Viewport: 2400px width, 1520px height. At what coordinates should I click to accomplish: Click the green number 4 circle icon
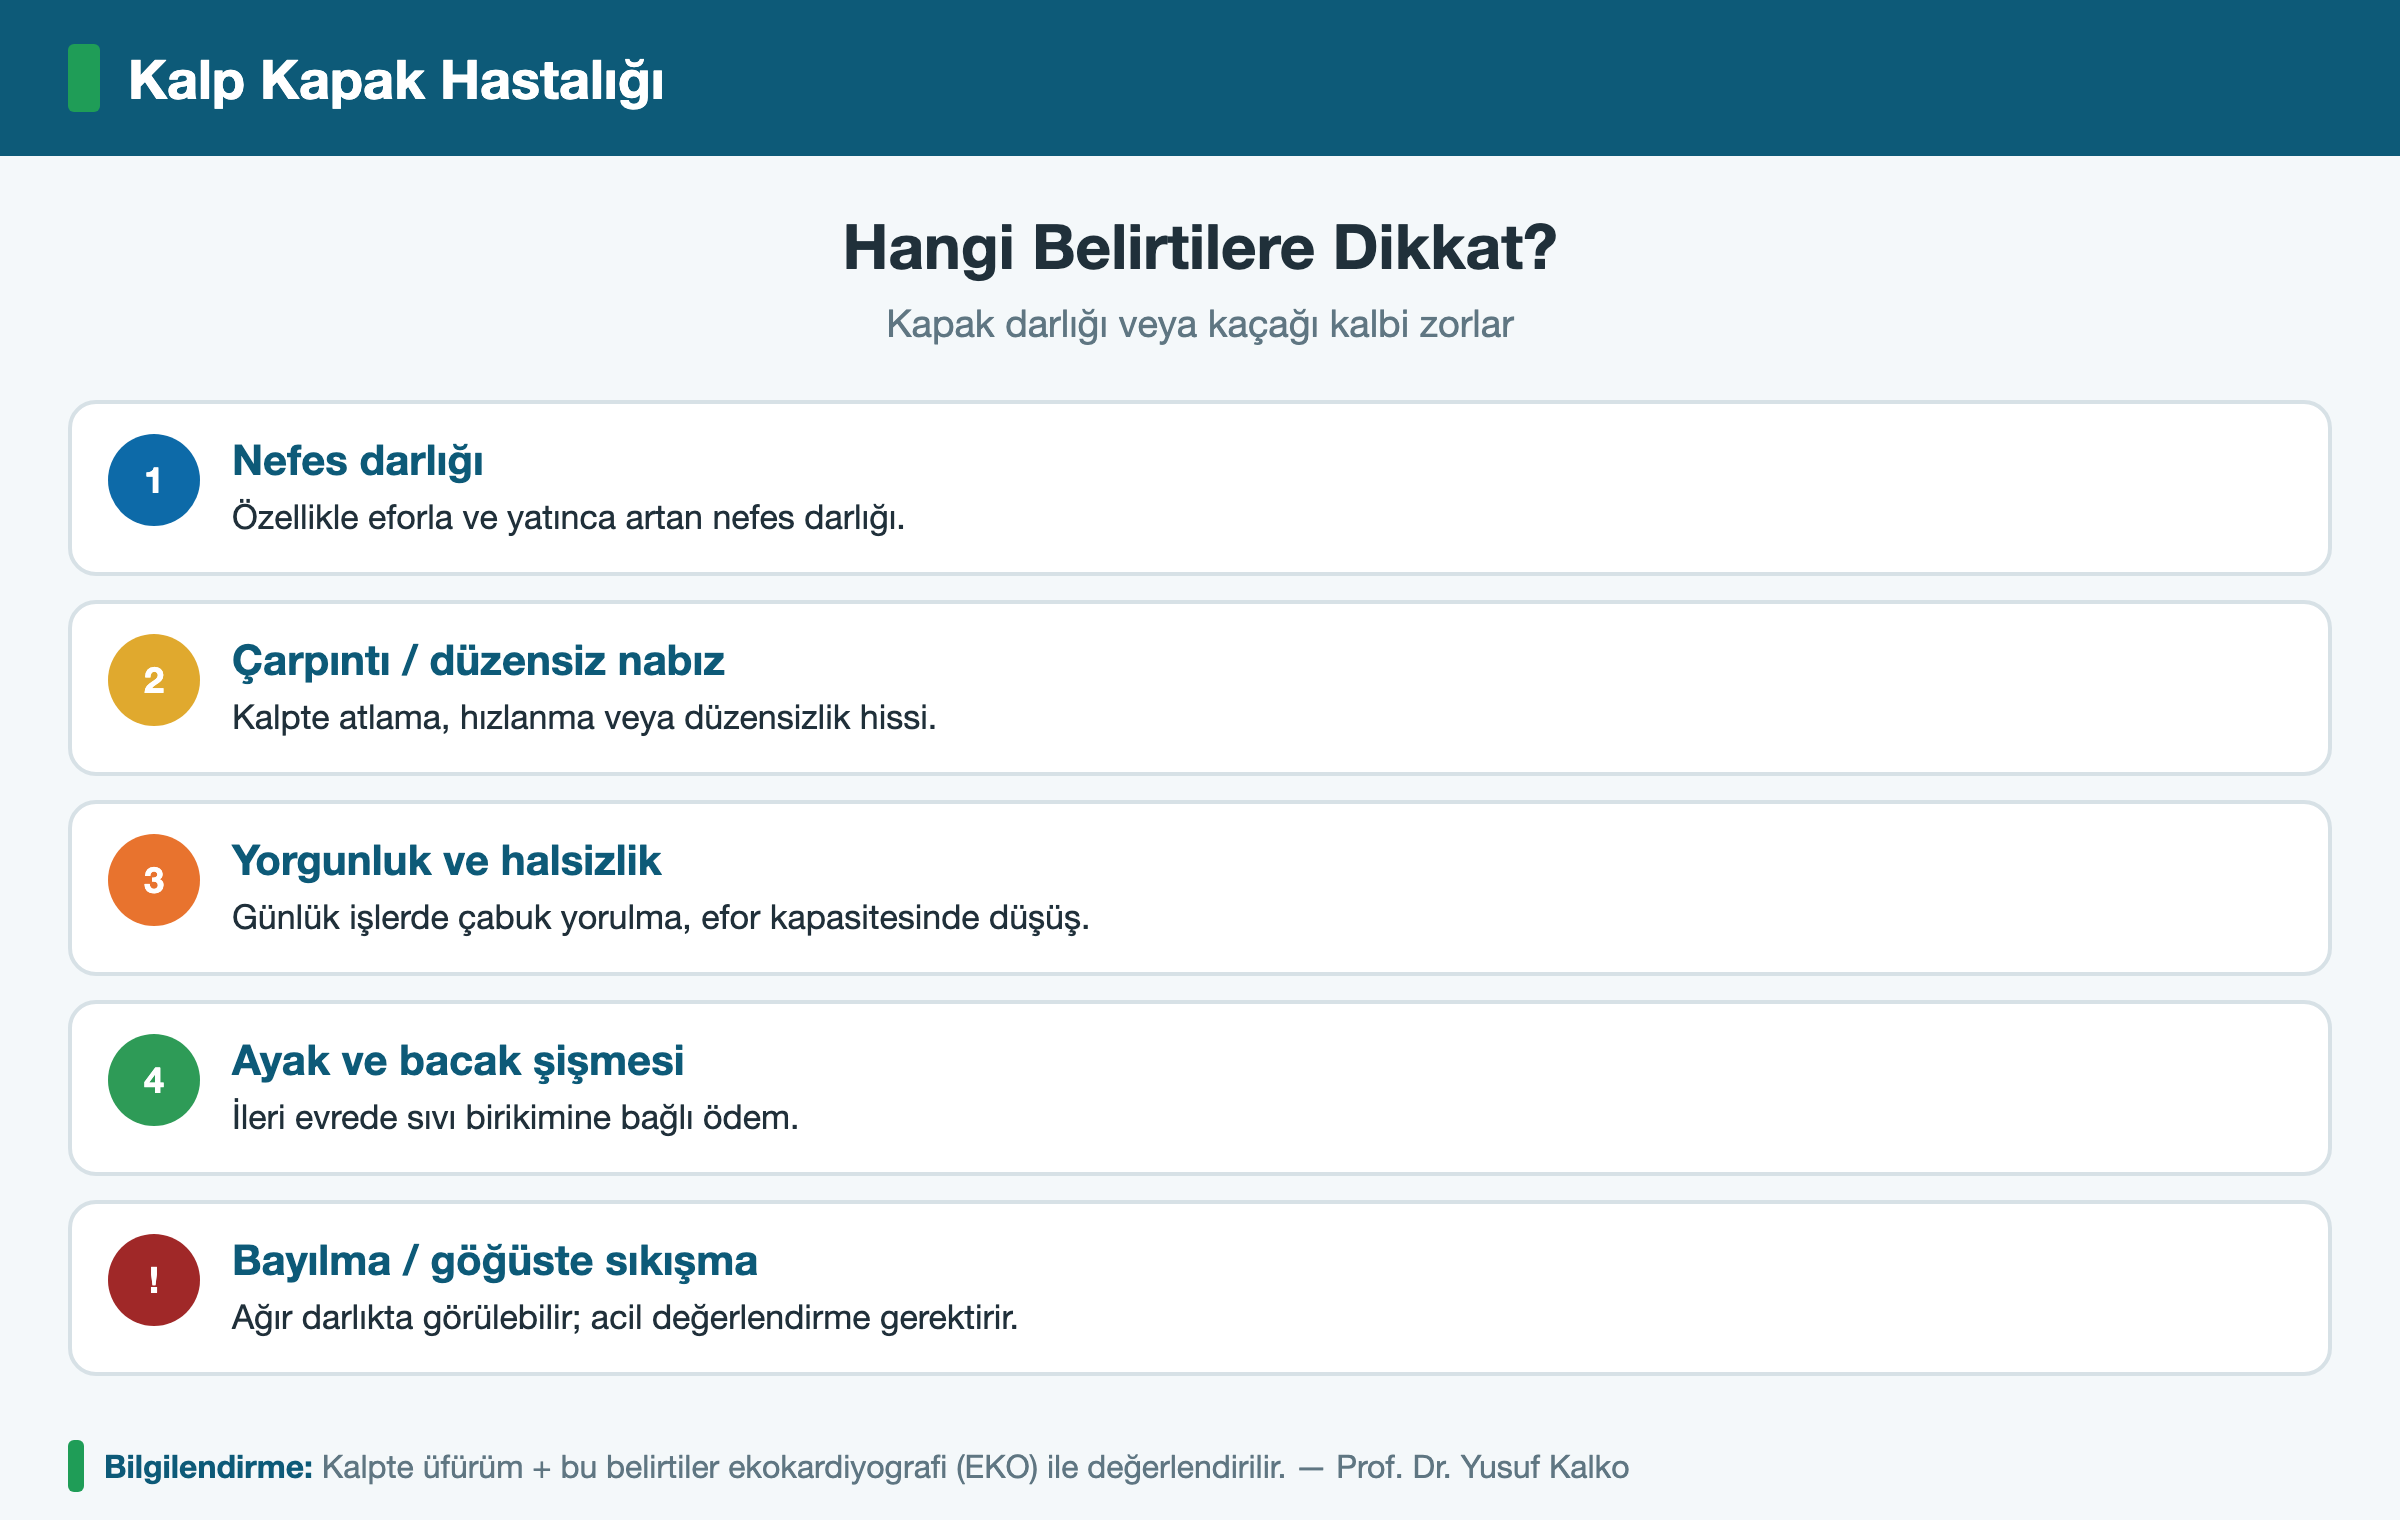point(154,1080)
